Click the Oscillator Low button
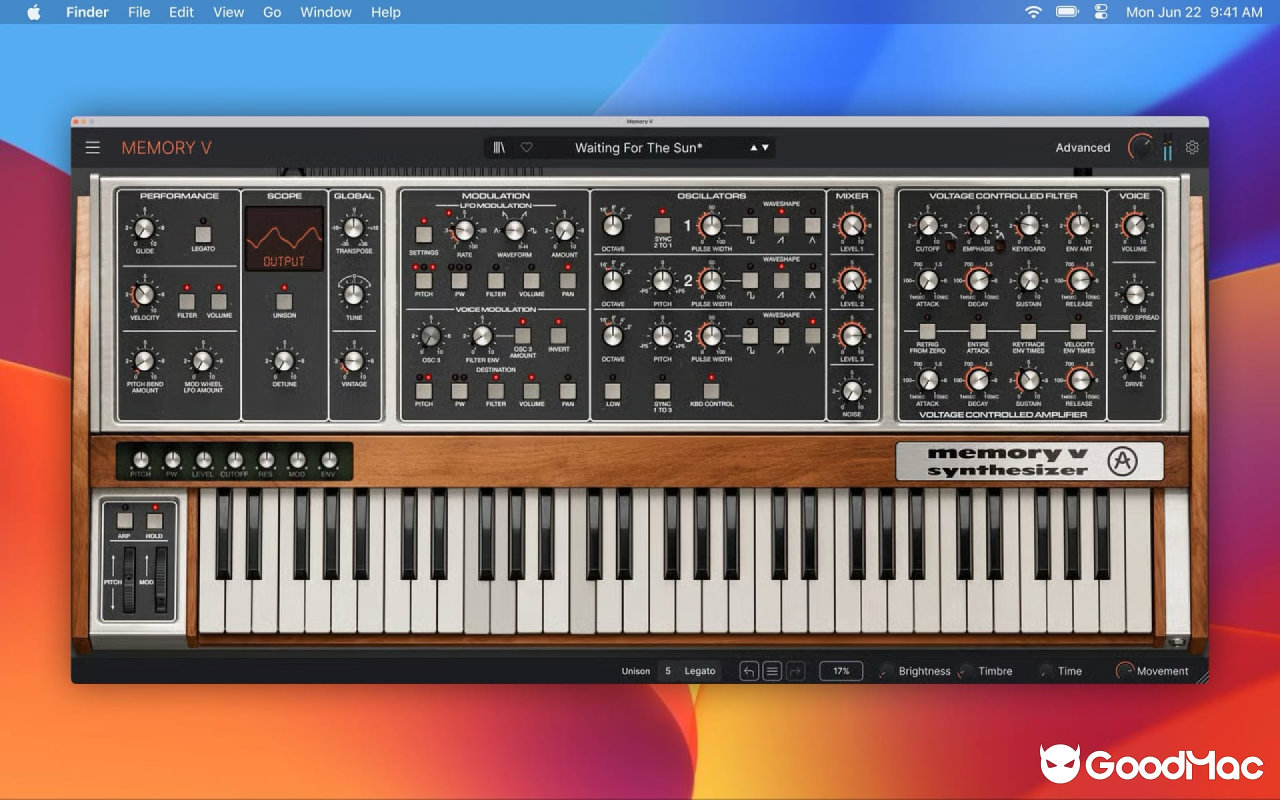The image size is (1280, 800). [612, 391]
